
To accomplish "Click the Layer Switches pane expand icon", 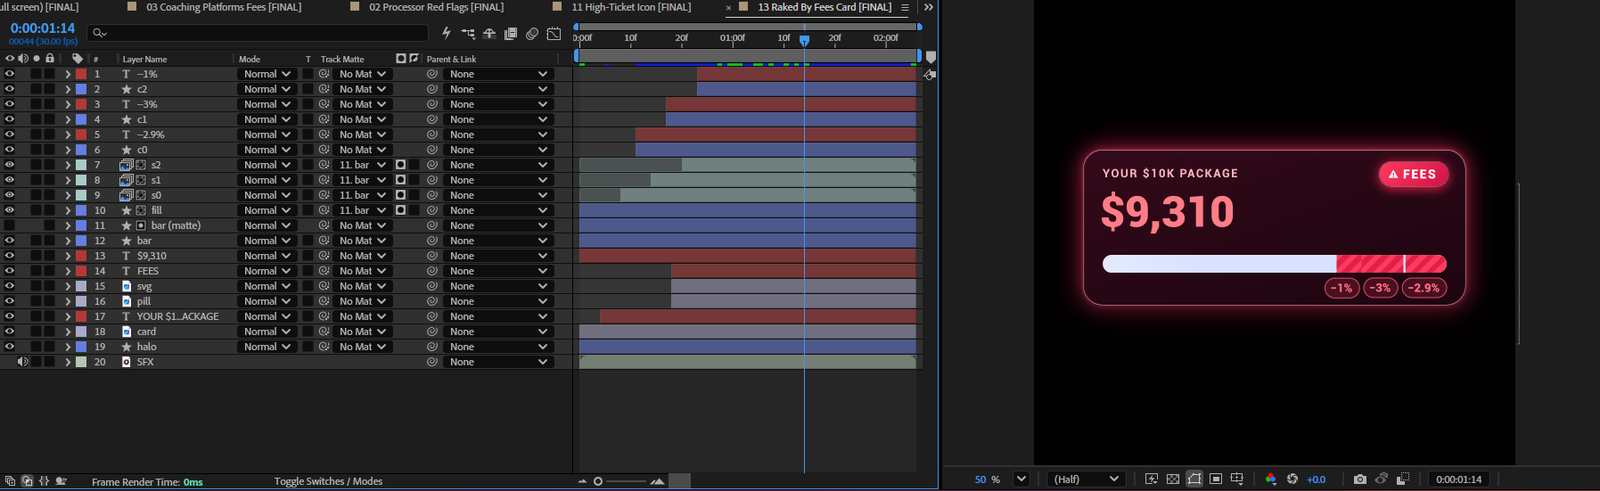I will tap(9, 481).
